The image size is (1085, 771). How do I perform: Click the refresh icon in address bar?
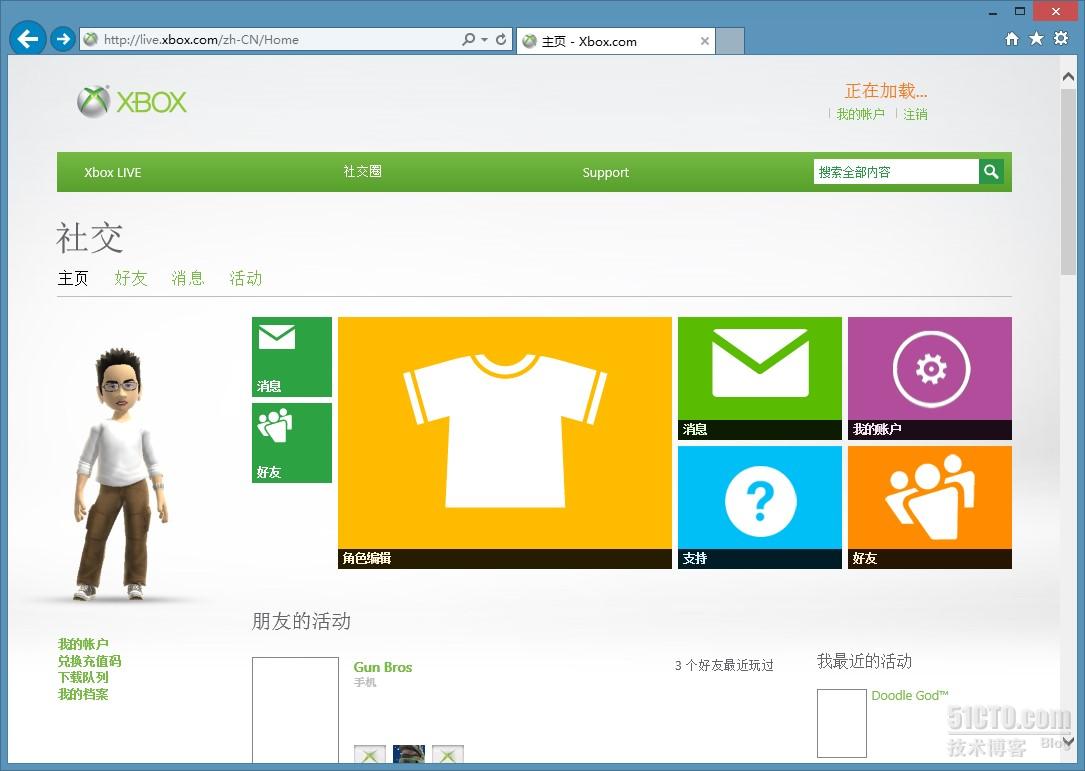click(502, 39)
